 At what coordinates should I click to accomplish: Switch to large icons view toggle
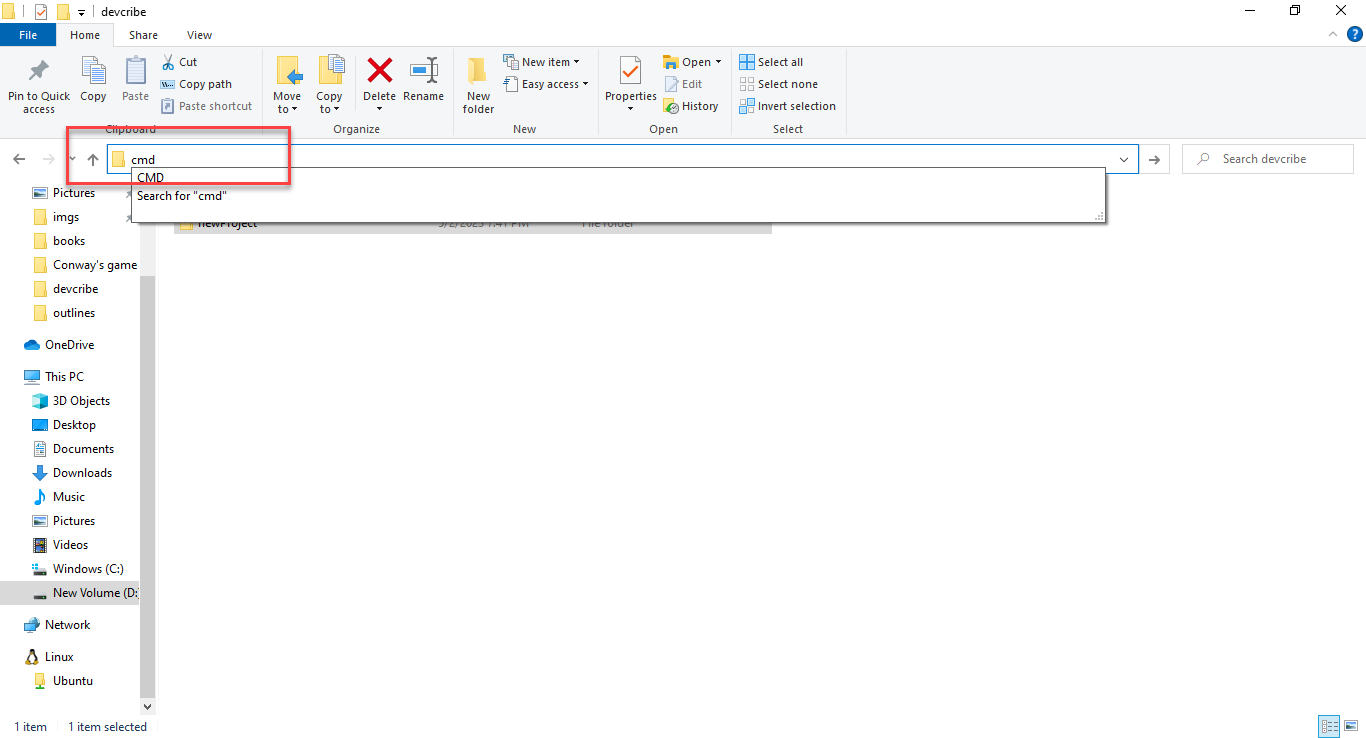1351,727
